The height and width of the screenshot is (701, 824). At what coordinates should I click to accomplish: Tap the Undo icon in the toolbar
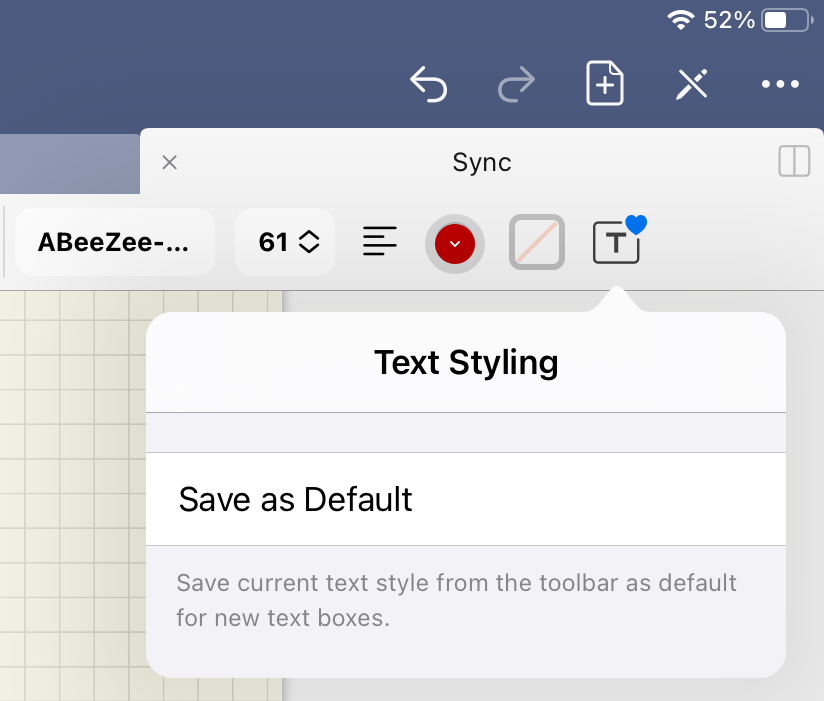coord(428,84)
